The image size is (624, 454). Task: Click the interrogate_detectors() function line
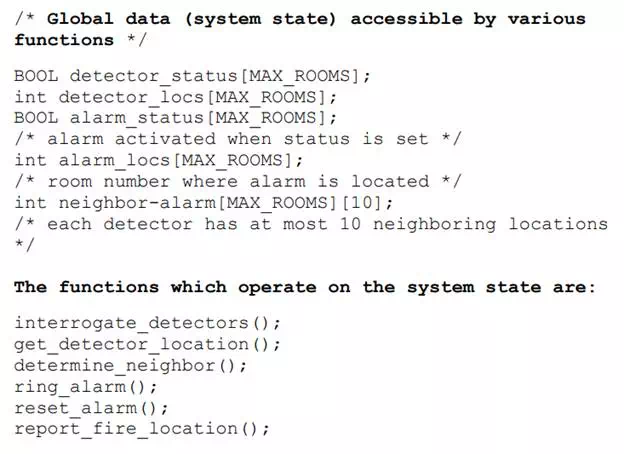coord(148,323)
